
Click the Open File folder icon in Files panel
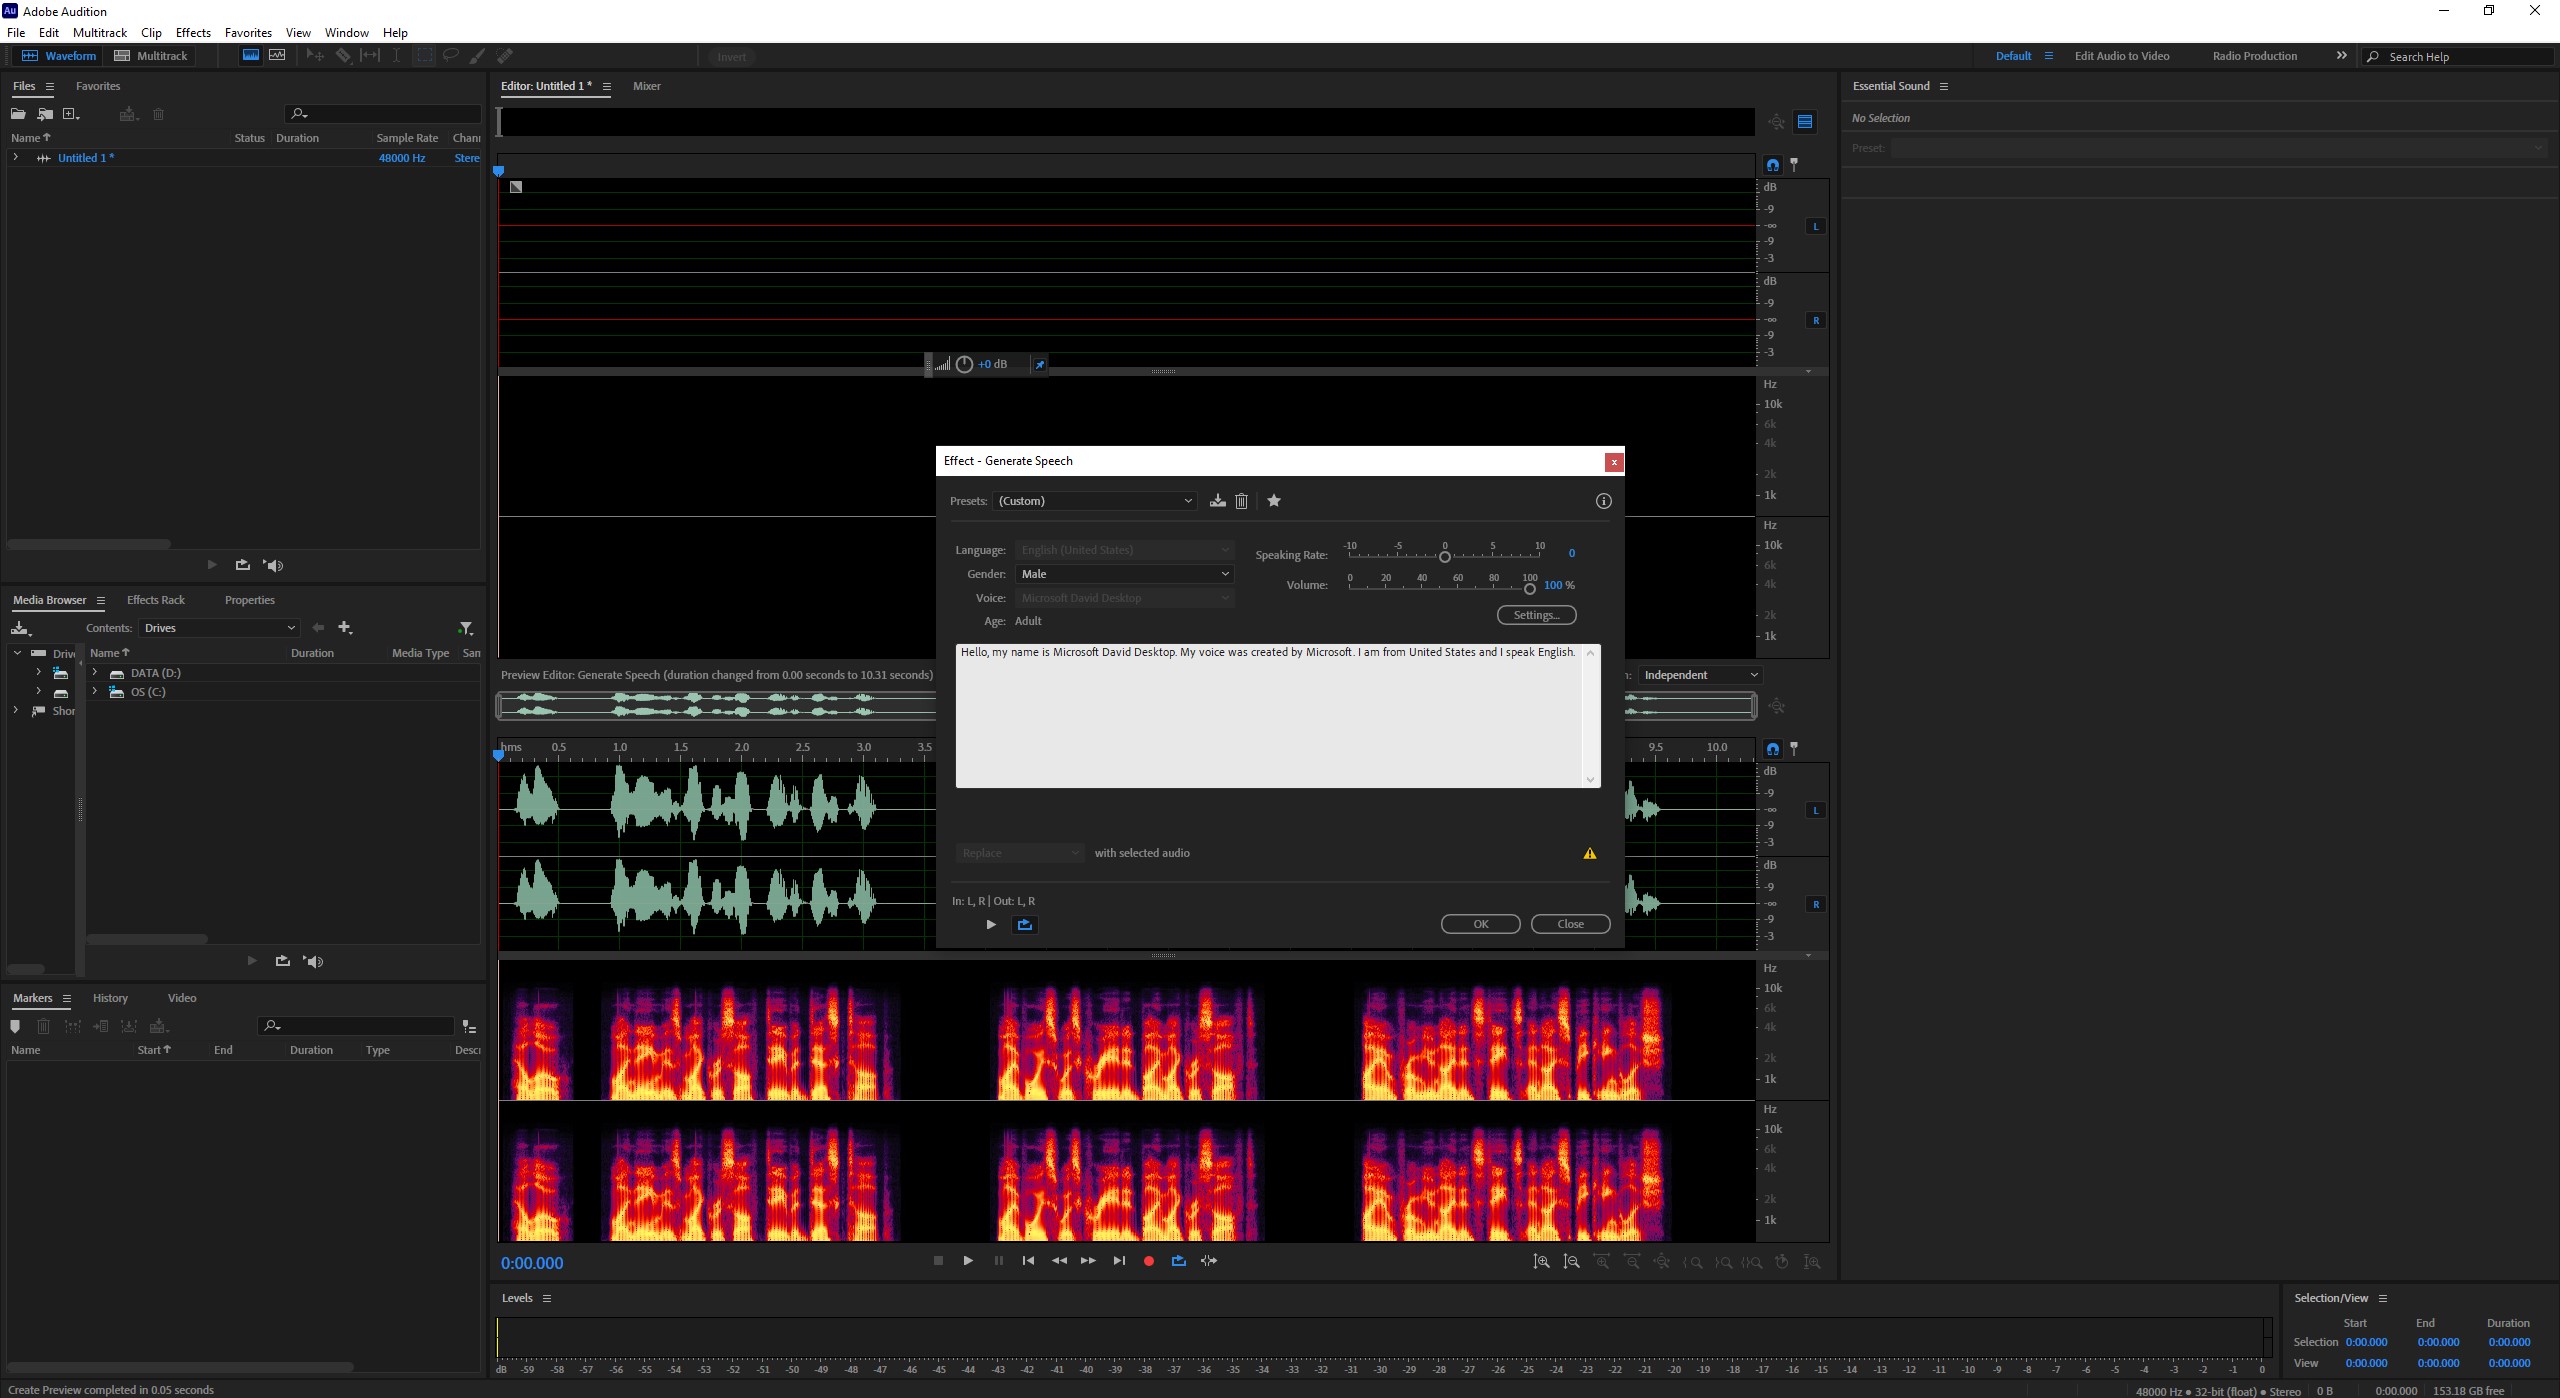(x=18, y=114)
